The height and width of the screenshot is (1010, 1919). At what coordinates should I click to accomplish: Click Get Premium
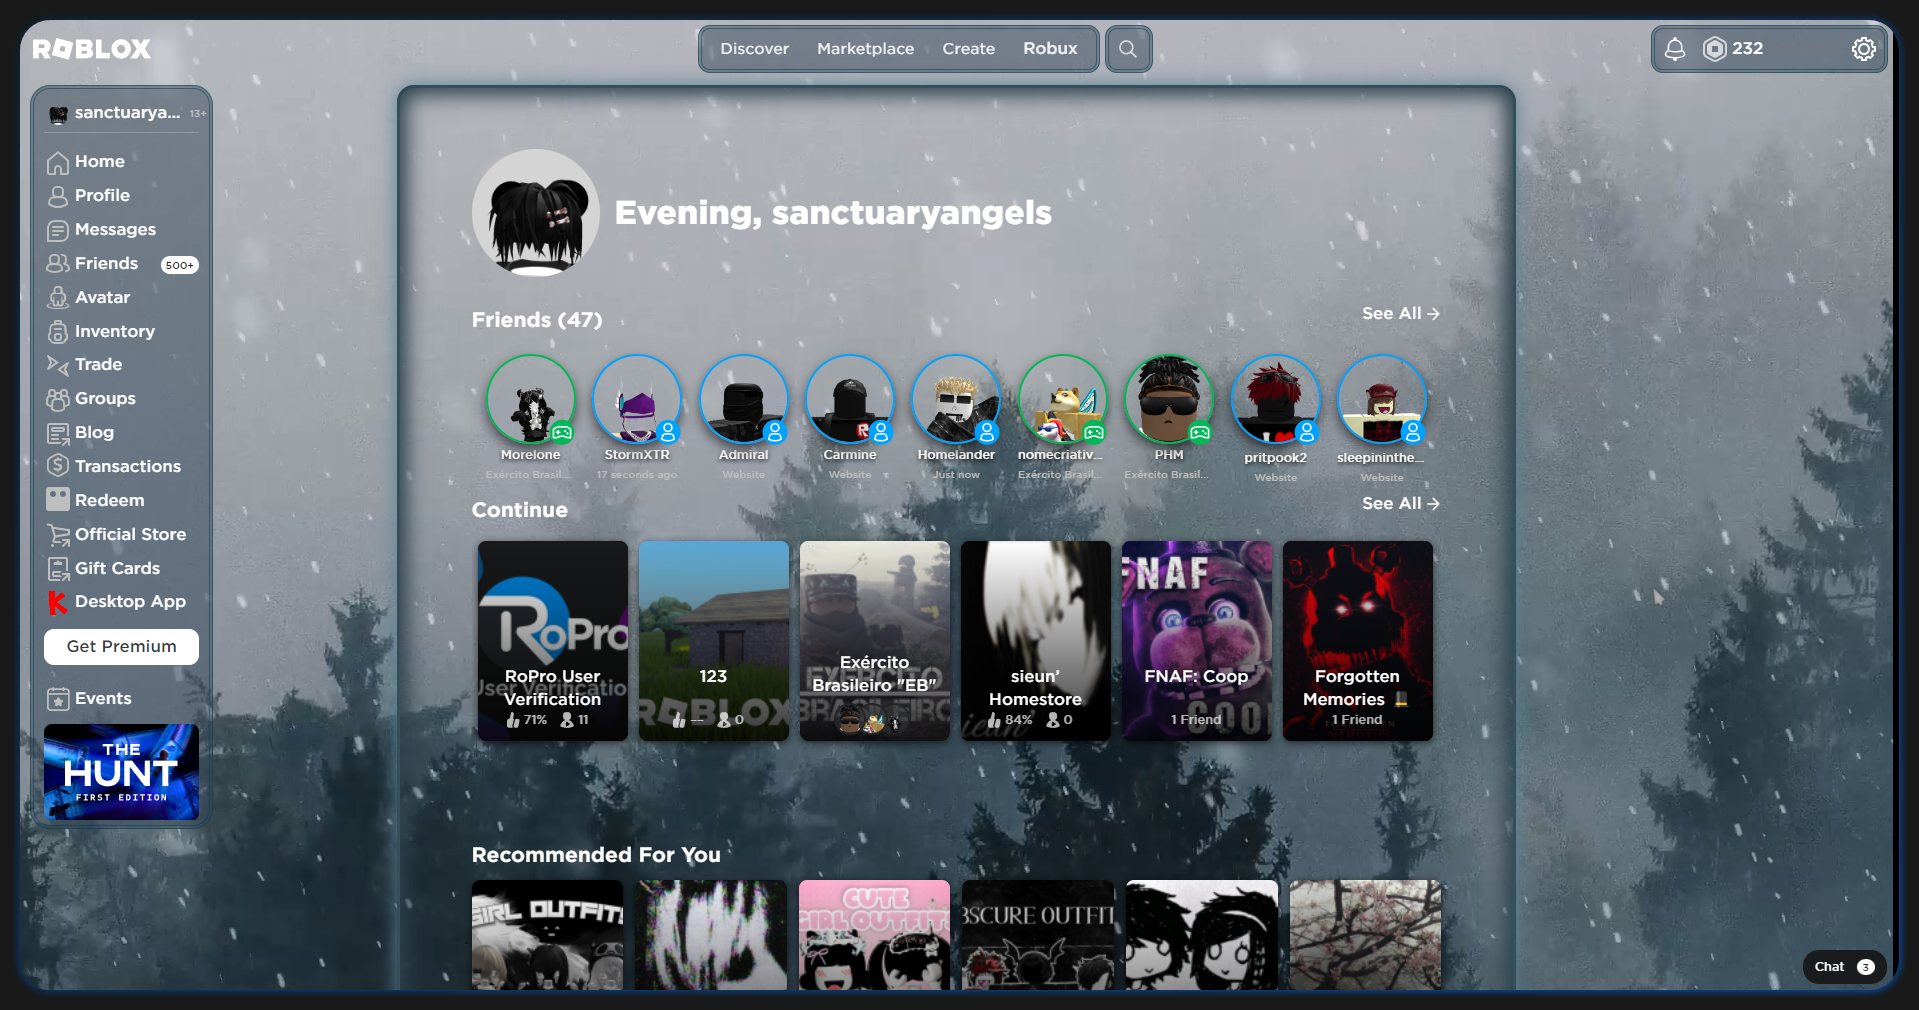(x=120, y=647)
